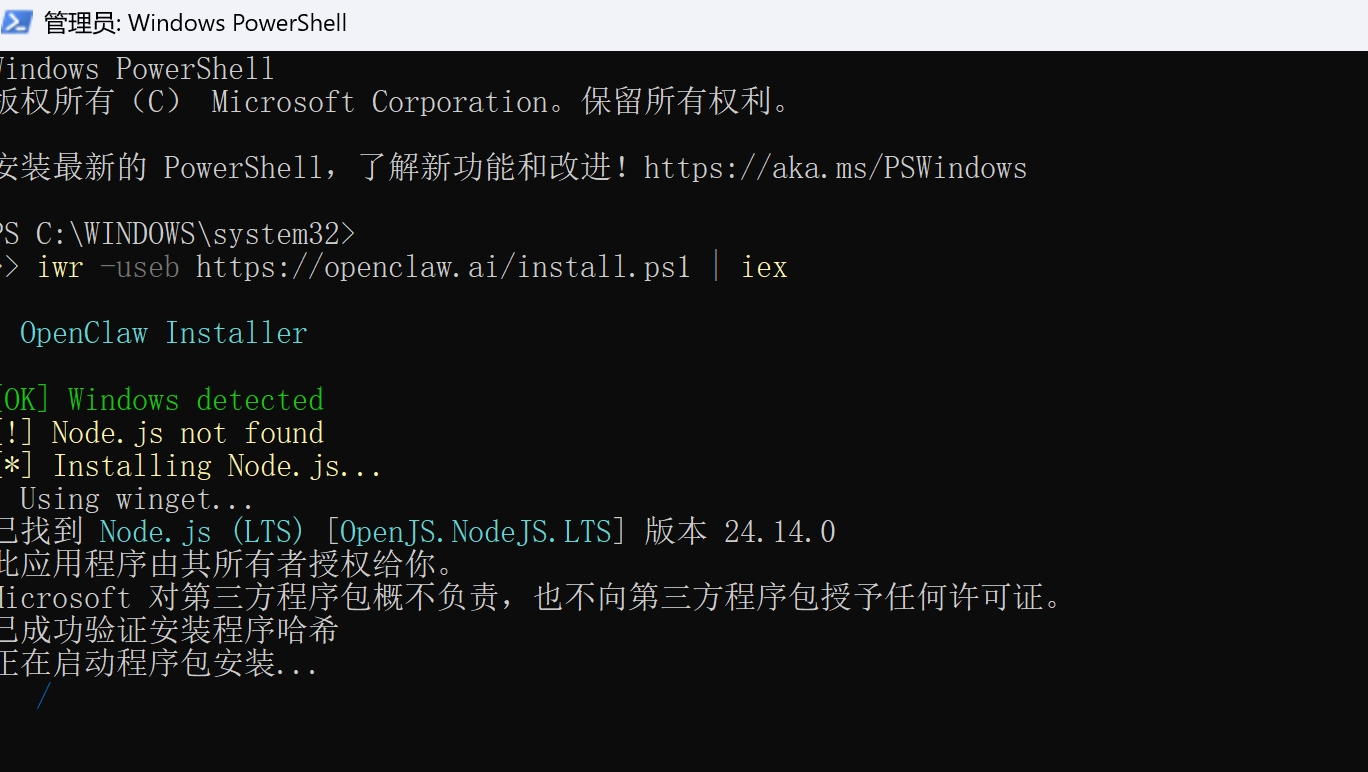Viewport: 1368px width, 772px height.
Task: Click the "Node.js not found" warning line
Action: [x=188, y=433]
